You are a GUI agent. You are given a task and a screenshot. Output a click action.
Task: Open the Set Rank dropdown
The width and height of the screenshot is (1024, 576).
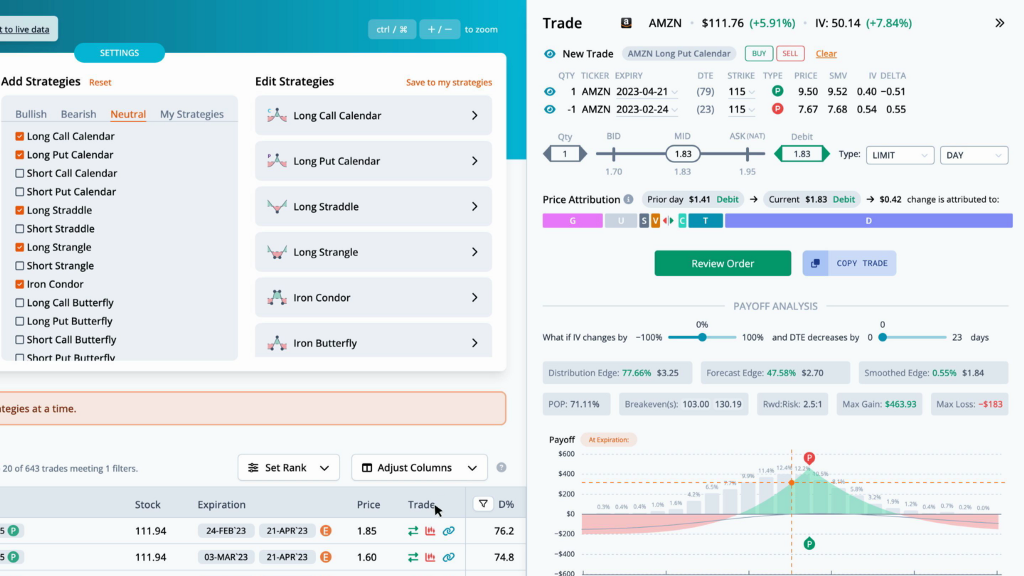(x=288, y=468)
